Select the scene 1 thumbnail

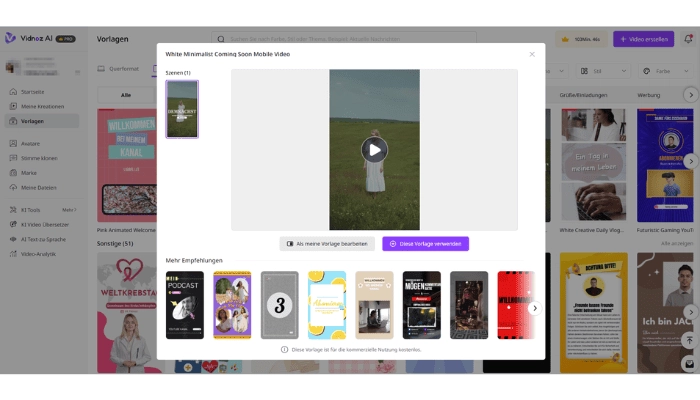[x=182, y=109]
